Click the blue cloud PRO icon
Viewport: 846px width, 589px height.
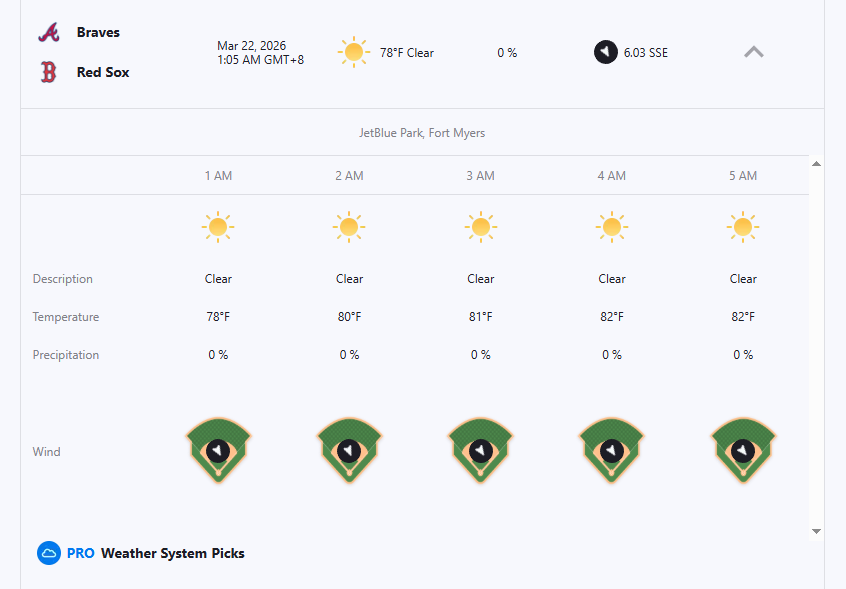pyautogui.click(x=49, y=553)
